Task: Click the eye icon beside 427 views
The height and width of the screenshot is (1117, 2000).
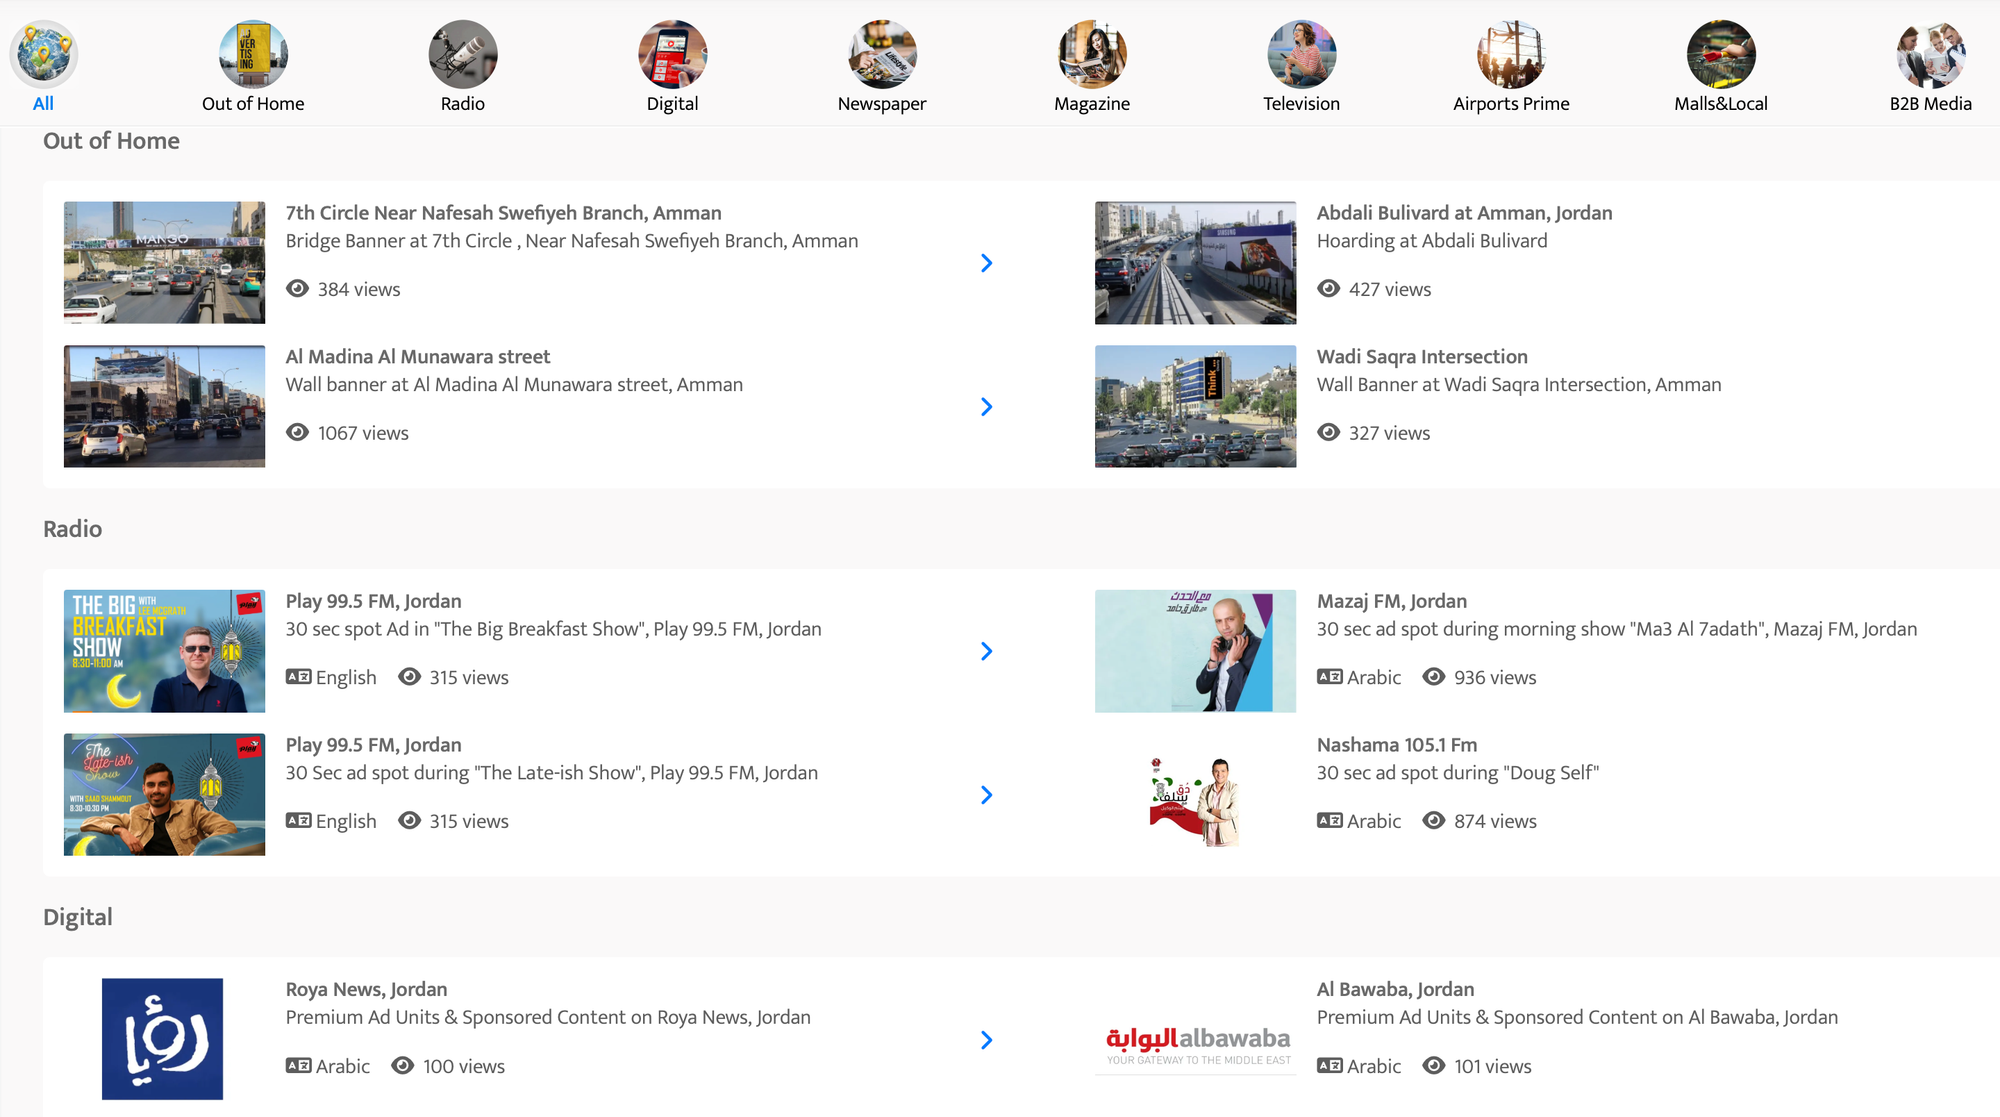Action: tap(1329, 289)
